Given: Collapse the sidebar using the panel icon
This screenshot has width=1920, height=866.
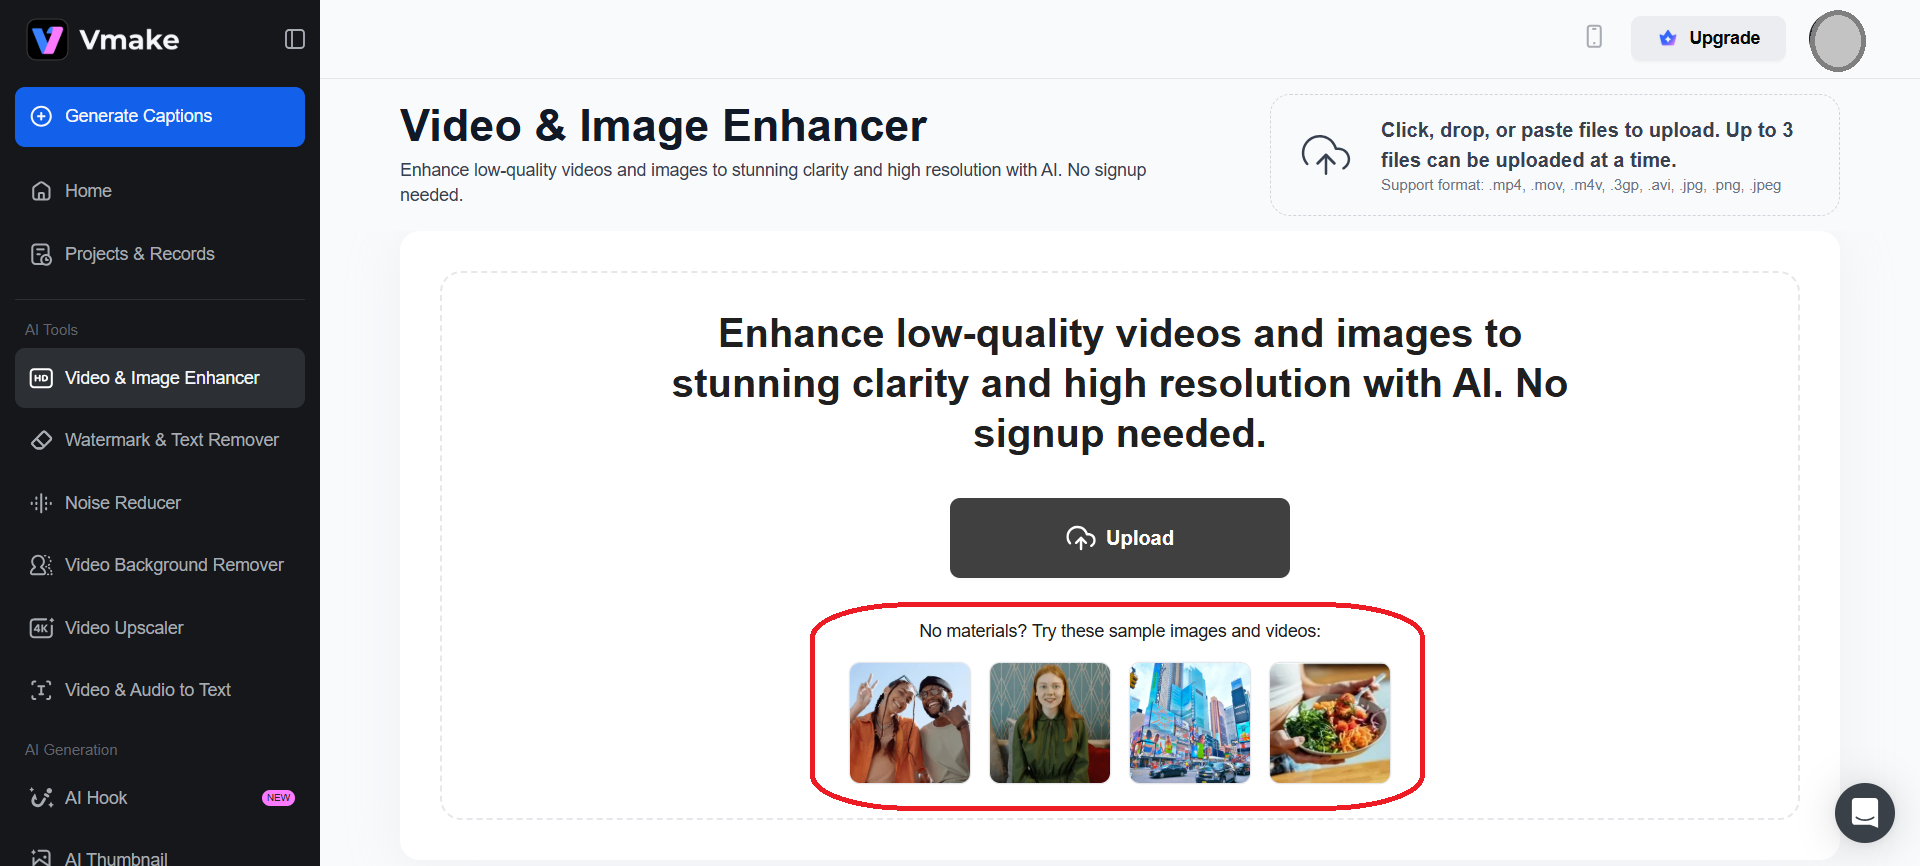Looking at the screenshot, I should click(294, 39).
